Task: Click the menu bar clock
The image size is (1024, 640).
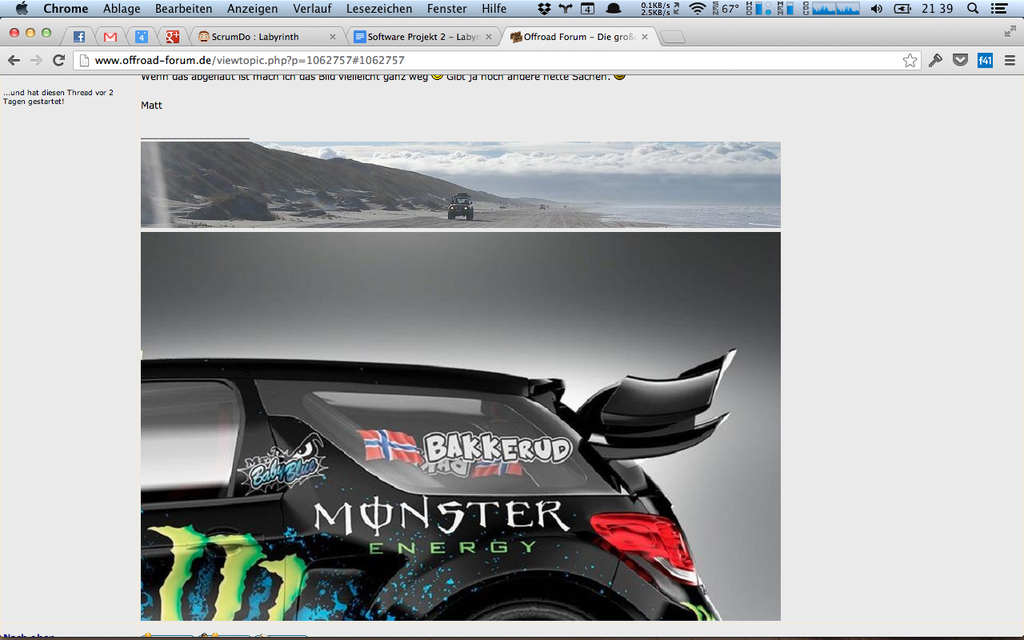Action: click(x=937, y=8)
